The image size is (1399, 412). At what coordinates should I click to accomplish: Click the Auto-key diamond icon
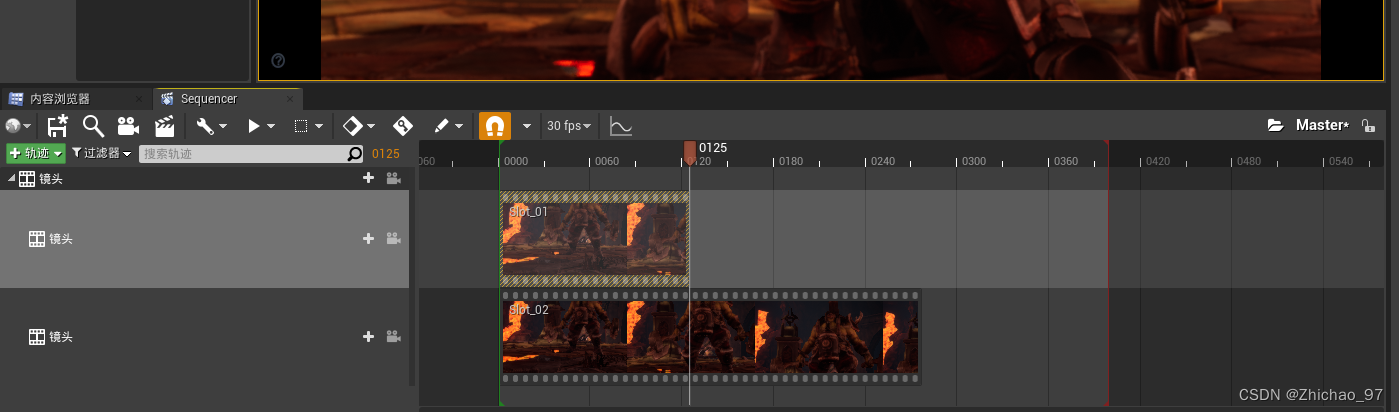click(x=403, y=126)
